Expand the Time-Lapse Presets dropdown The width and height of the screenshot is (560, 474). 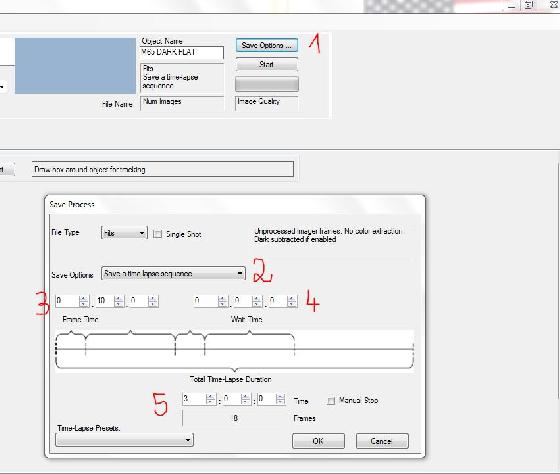click(x=124, y=440)
